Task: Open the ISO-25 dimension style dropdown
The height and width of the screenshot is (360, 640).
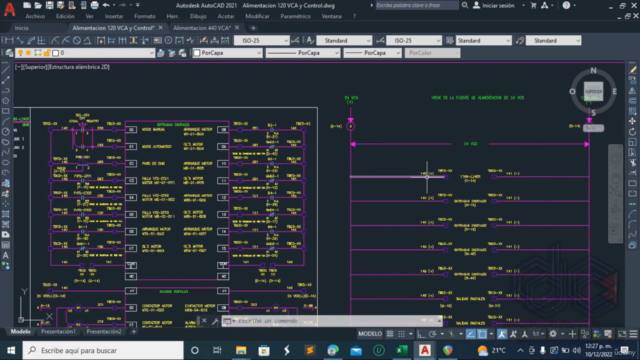Action: click(x=262, y=40)
